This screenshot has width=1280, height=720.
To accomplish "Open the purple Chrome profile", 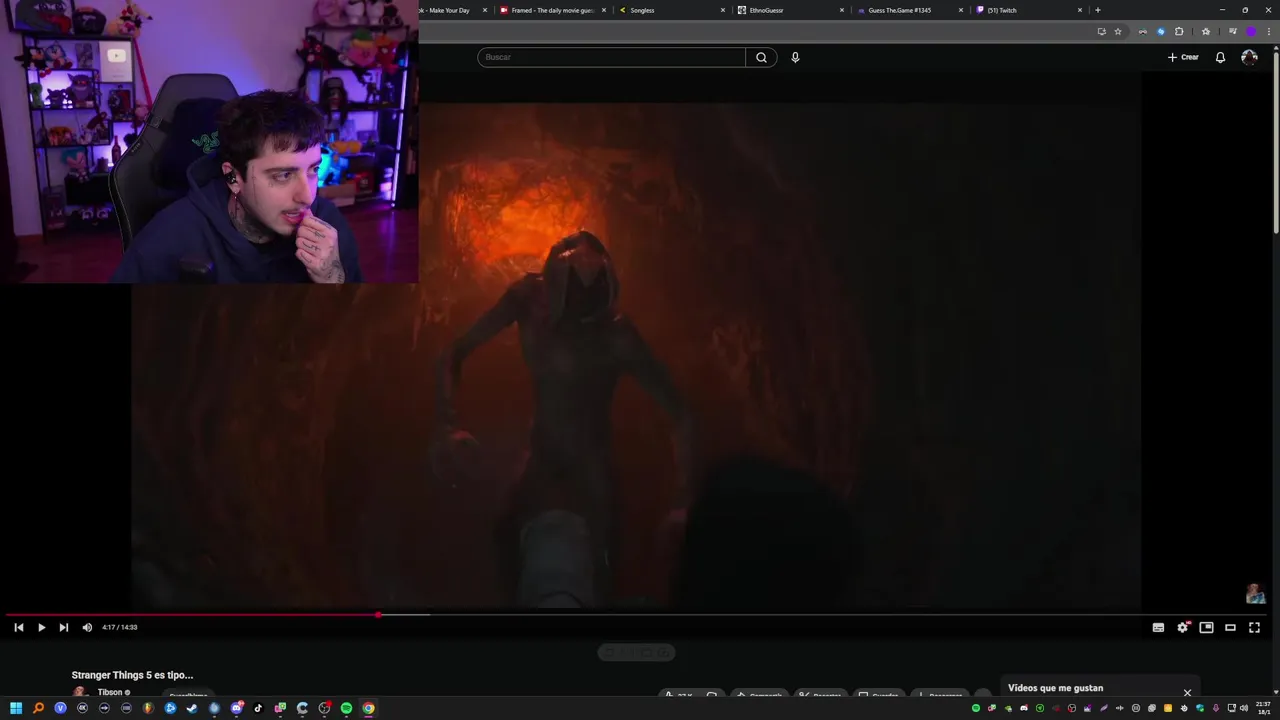I will (1251, 31).
